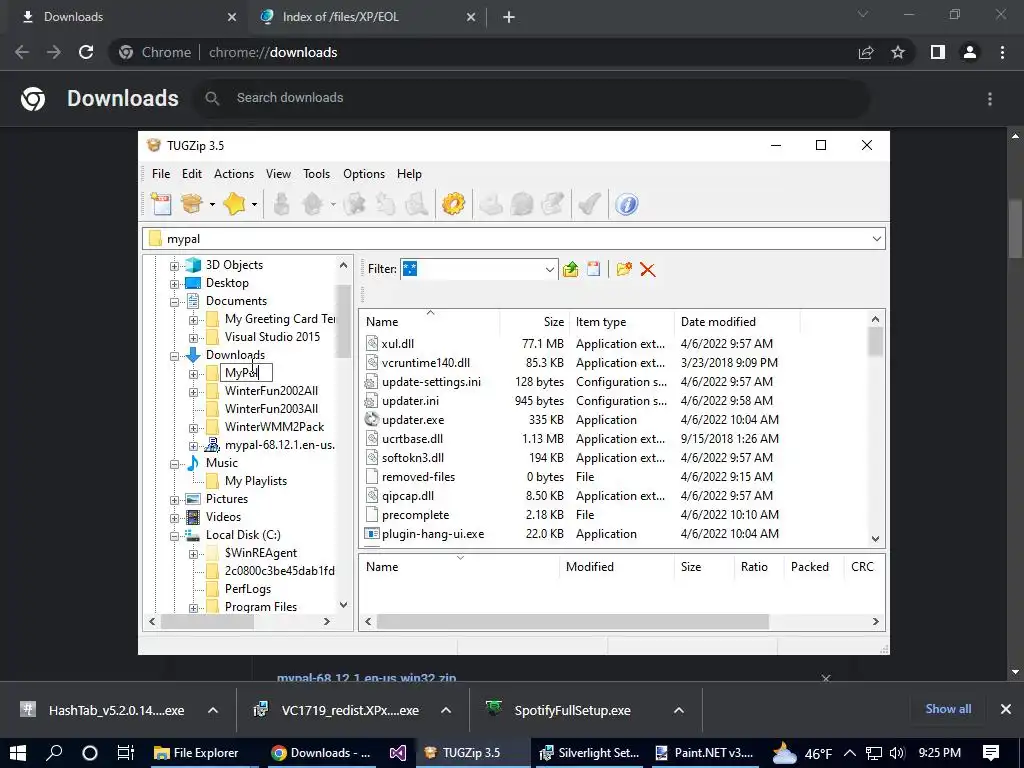The image size is (1024, 768).
Task: Click the Chrome share page icon
Action: [x=865, y=52]
